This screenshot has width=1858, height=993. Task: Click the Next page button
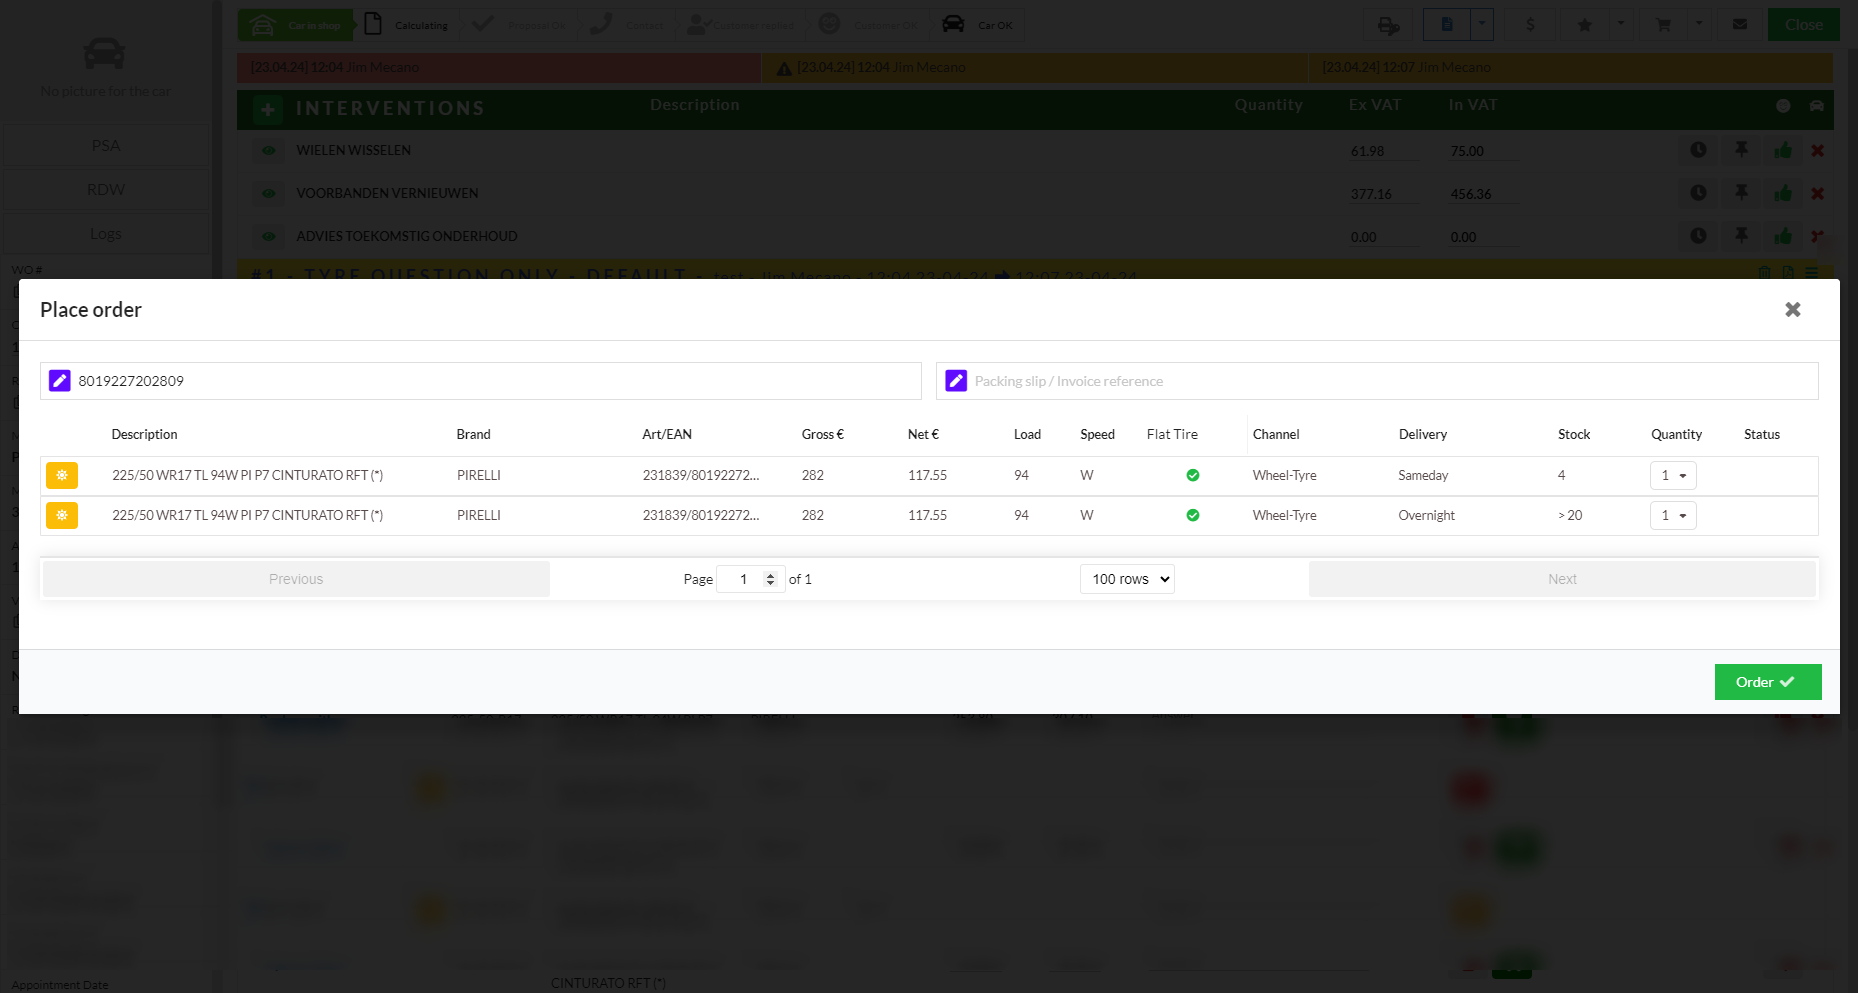coord(1562,579)
